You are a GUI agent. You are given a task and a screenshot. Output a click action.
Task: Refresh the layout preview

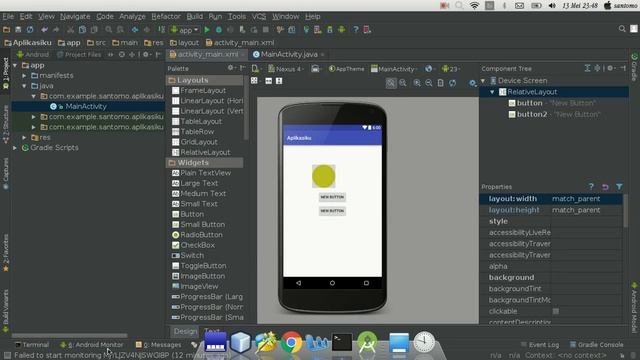pyautogui.click(x=453, y=83)
